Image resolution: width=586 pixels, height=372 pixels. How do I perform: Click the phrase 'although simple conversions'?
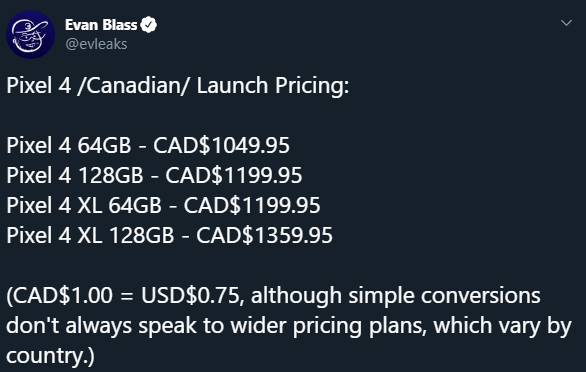tap(396, 297)
